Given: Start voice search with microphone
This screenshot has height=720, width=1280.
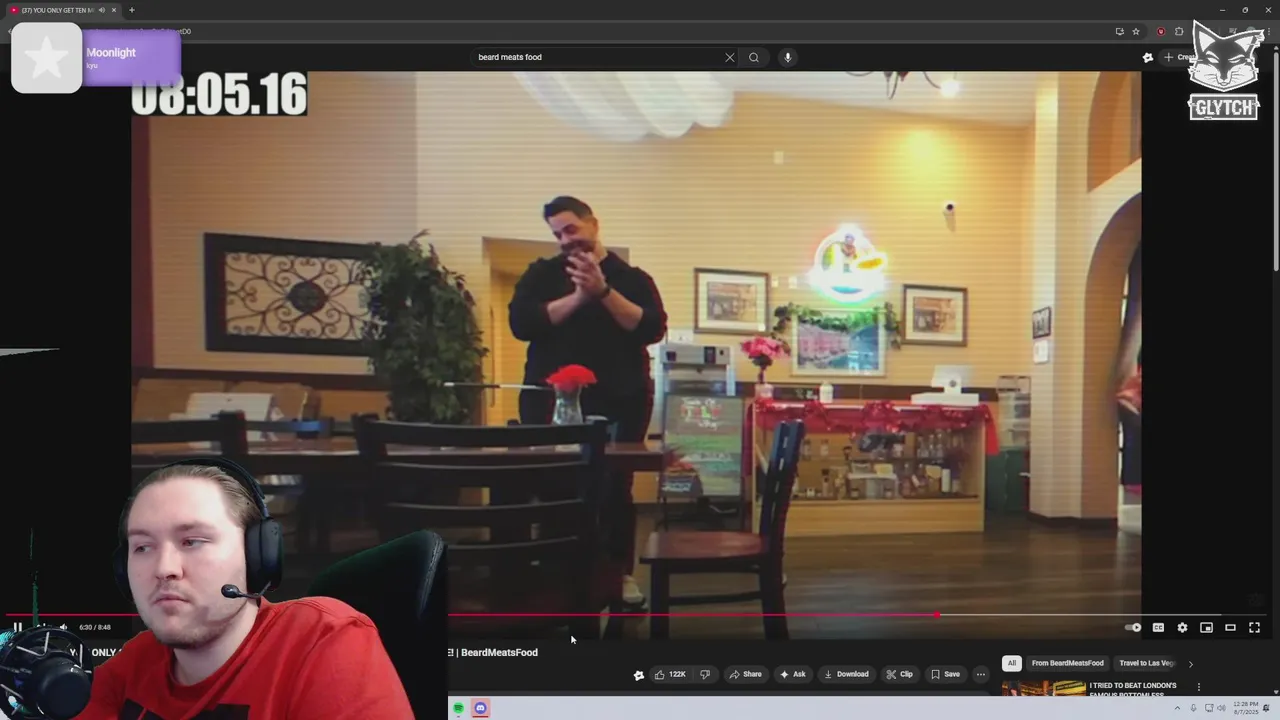Looking at the screenshot, I should coord(787,57).
